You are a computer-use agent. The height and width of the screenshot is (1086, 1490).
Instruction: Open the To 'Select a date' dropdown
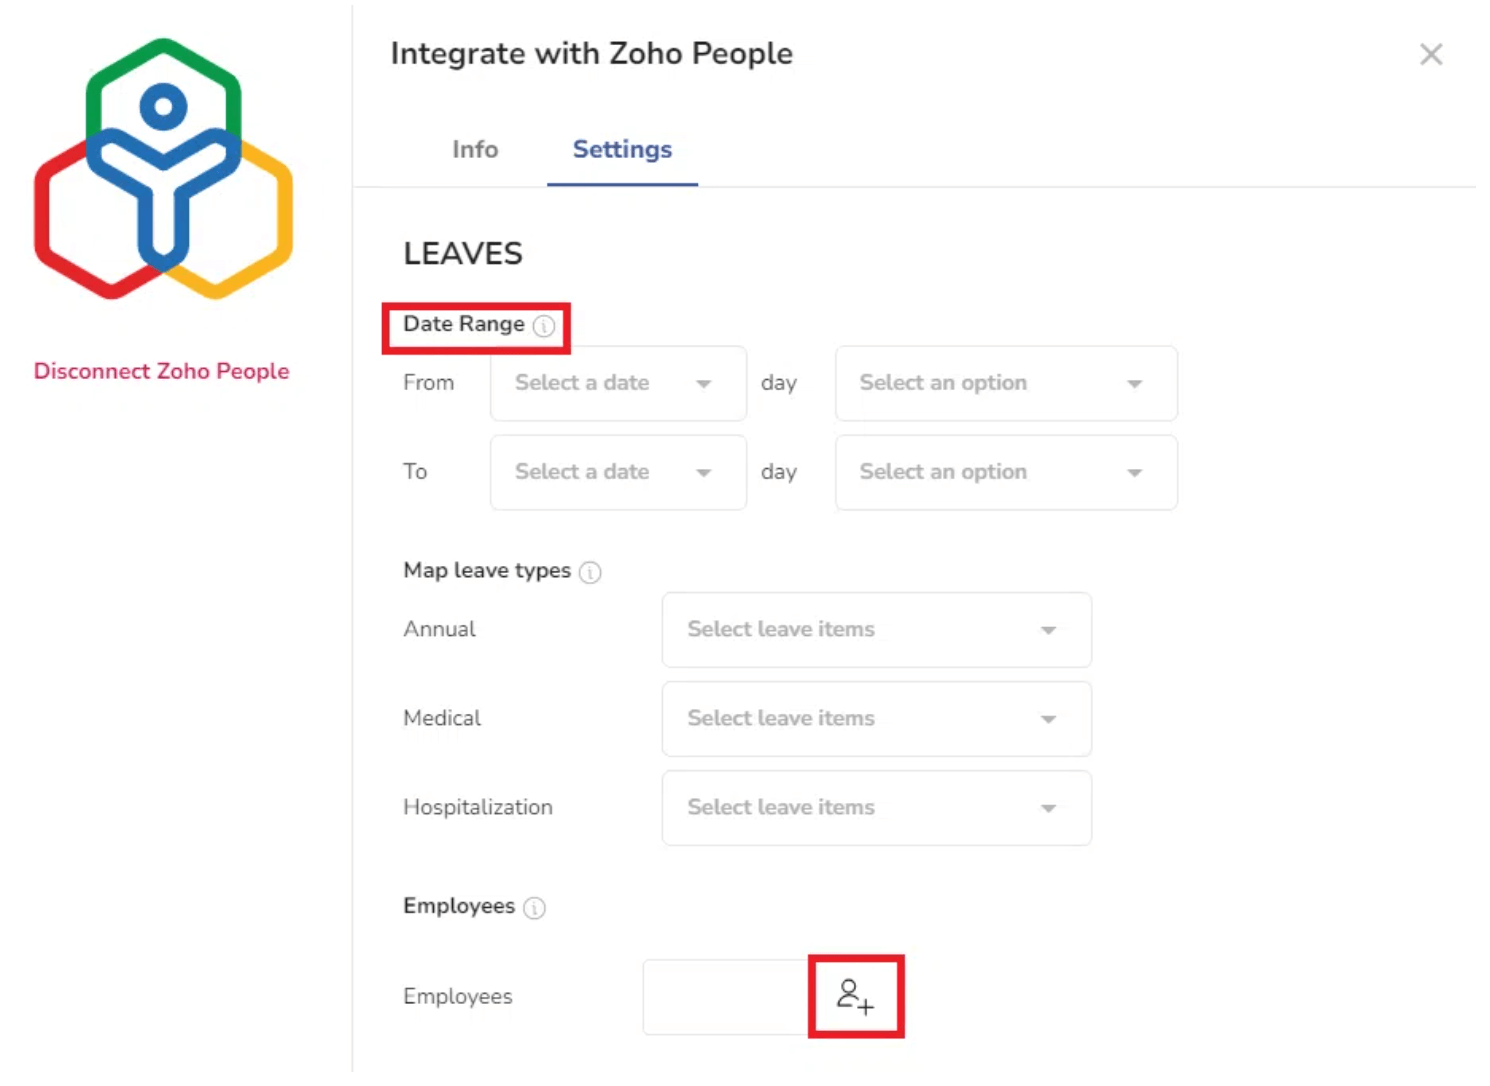click(x=617, y=472)
